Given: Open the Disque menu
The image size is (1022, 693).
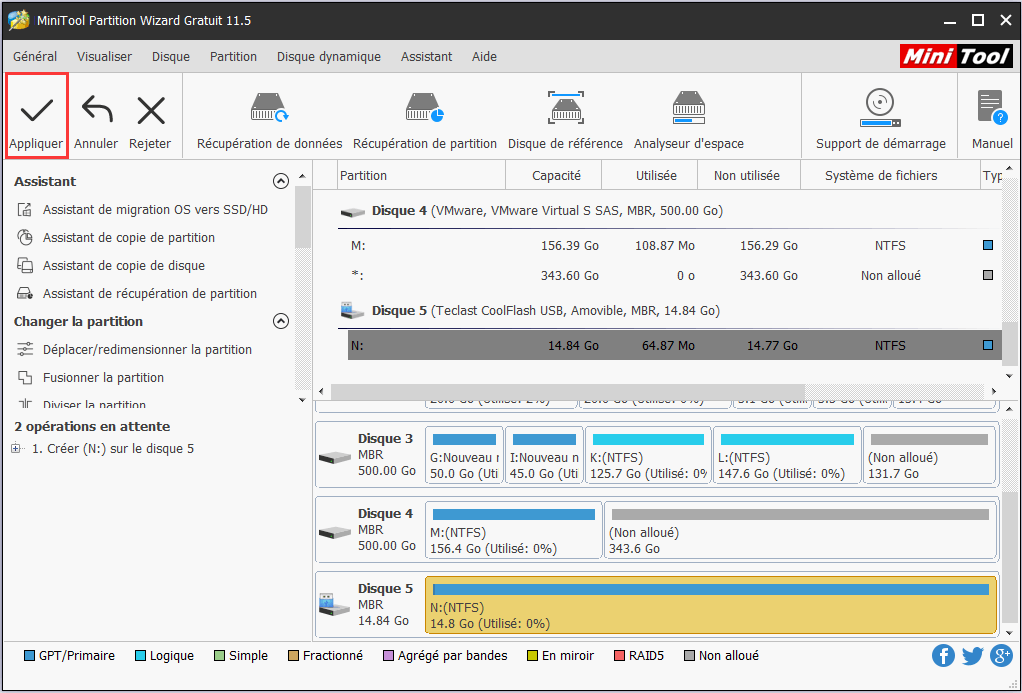Looking at the screenshot, I should (x=171, y=57).
